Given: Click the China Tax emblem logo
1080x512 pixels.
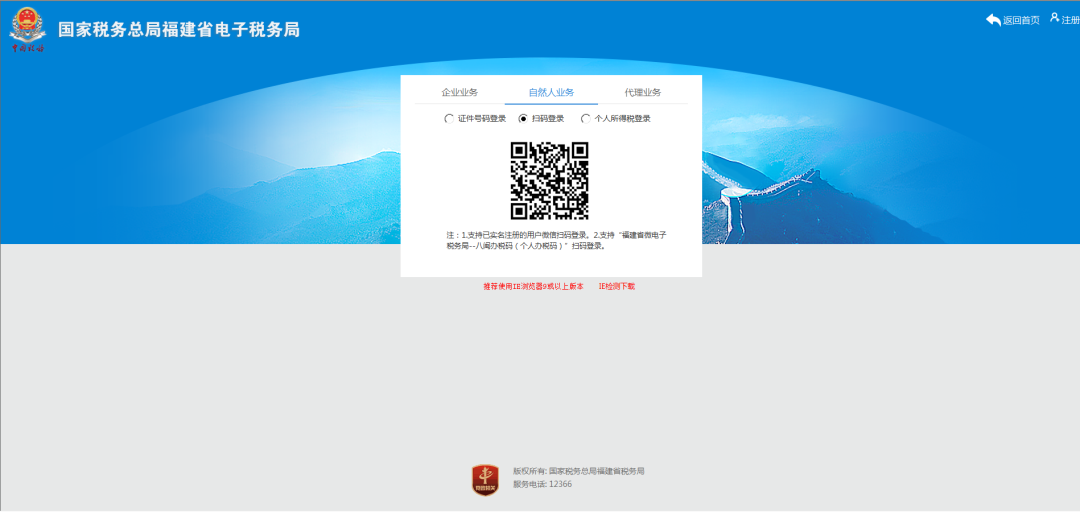Looking at the screenshot, I should pos(28,30).
